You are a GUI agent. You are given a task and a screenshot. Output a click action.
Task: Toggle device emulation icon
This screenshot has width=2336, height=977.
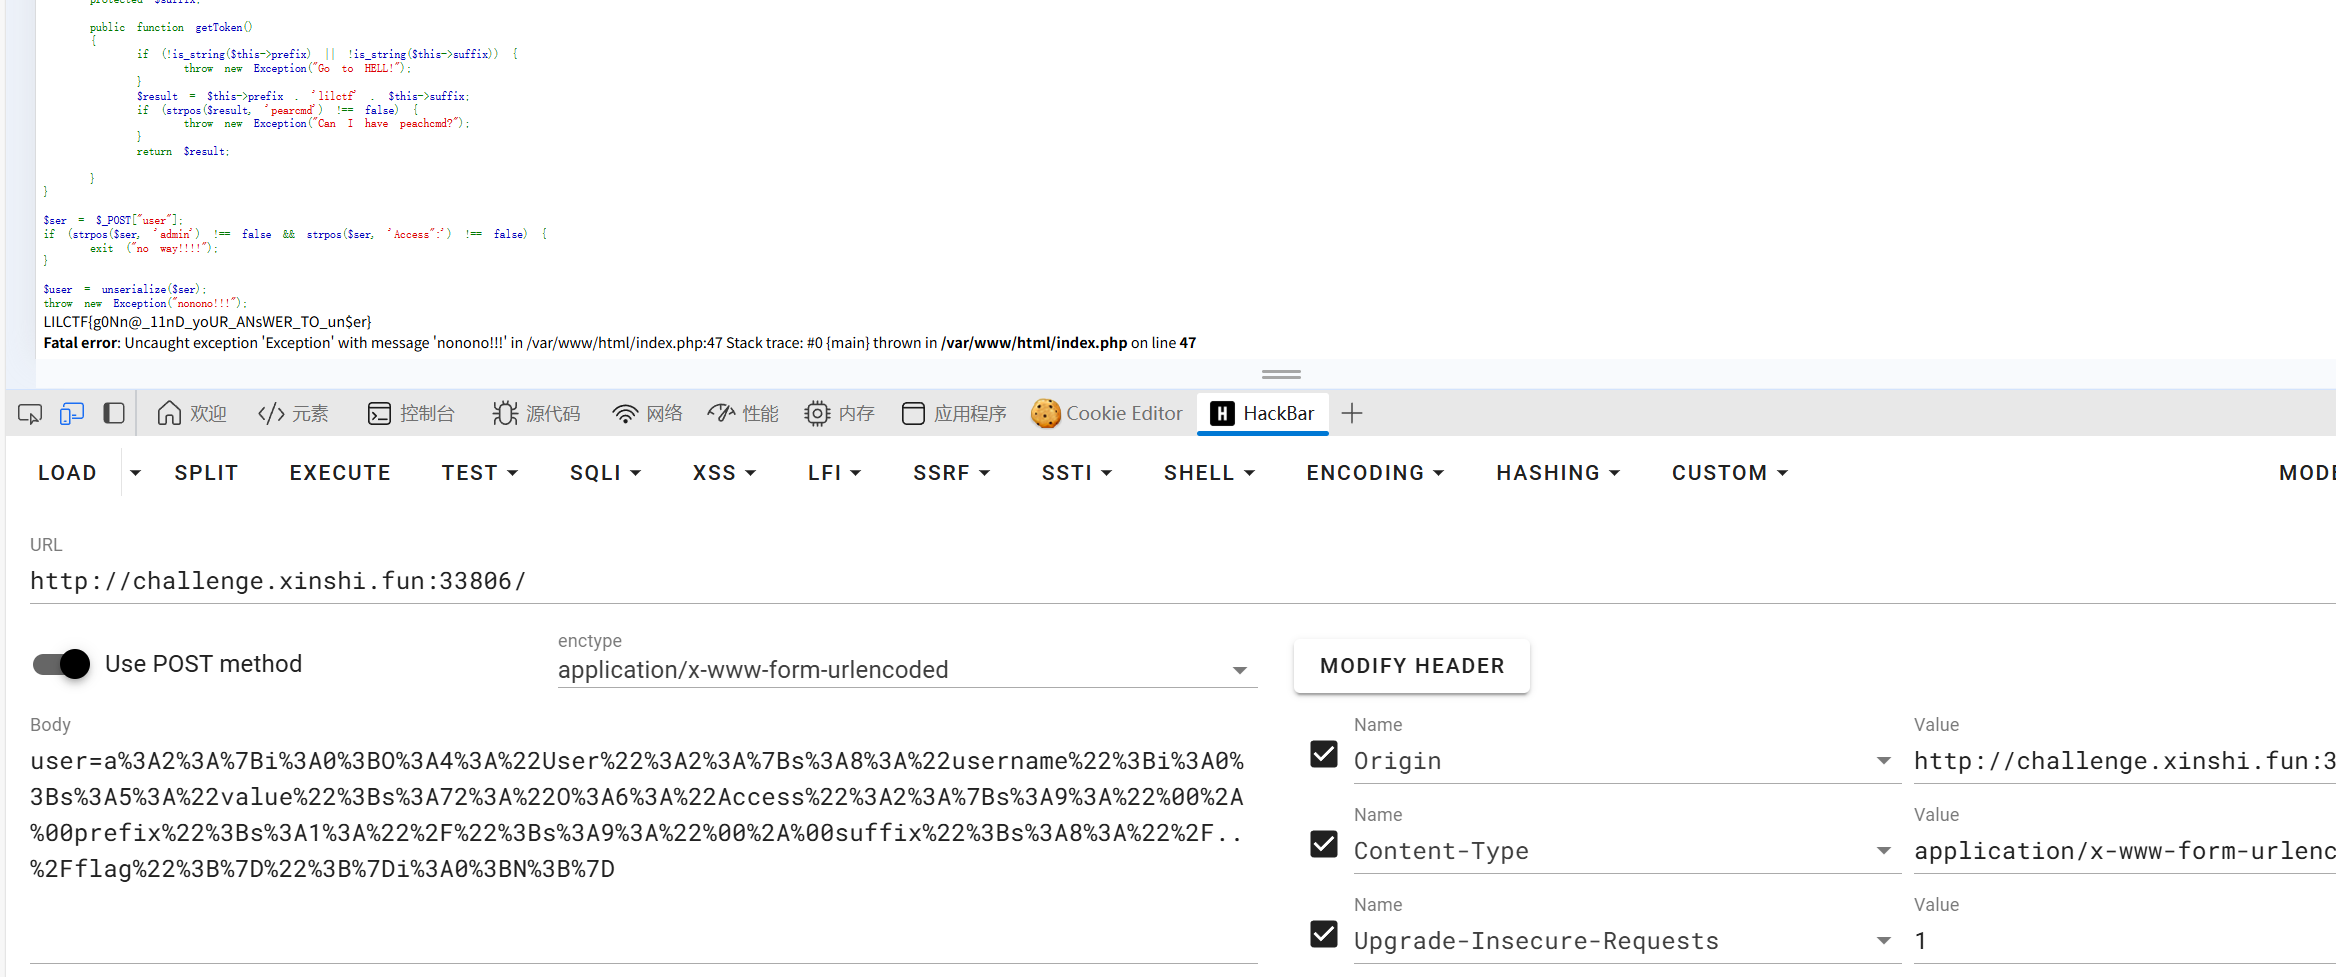(x=72, y=414)
